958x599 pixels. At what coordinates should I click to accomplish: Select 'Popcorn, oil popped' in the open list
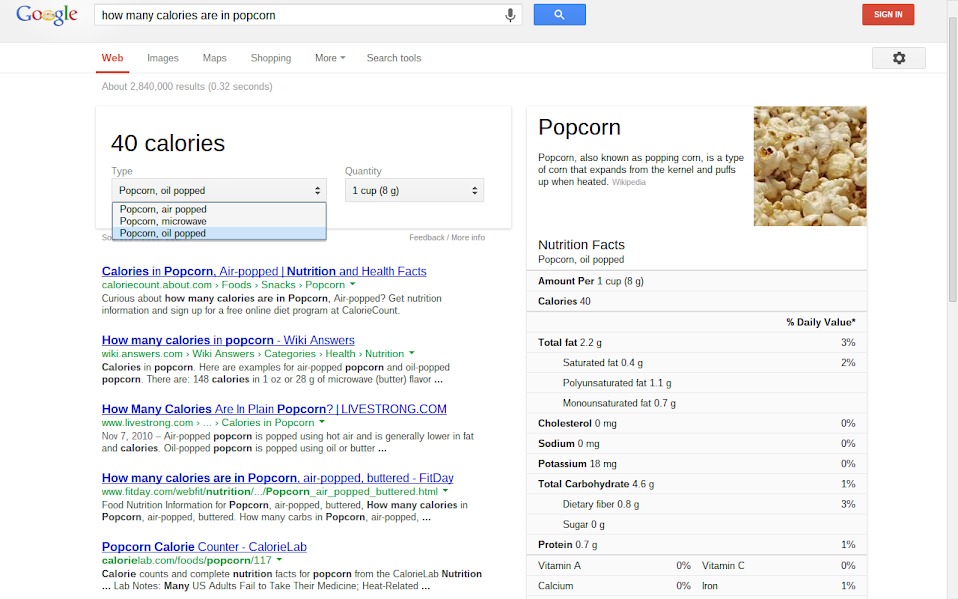[x=219, y=233]
